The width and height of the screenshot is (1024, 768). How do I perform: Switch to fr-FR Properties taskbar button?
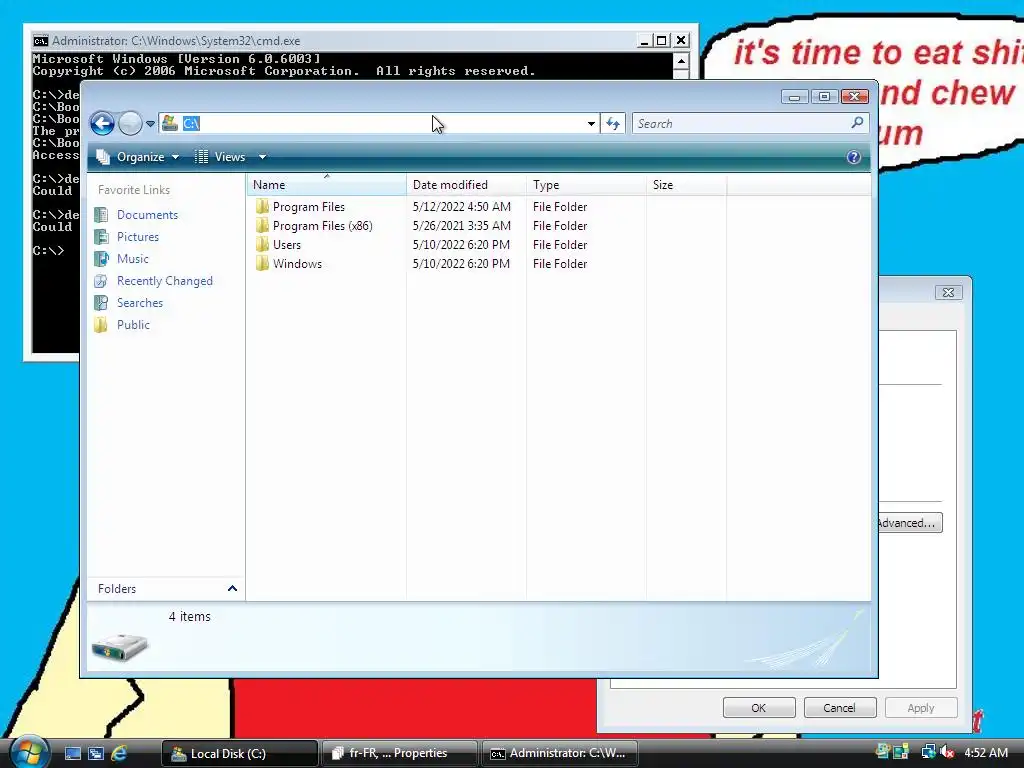click(399, 754)
